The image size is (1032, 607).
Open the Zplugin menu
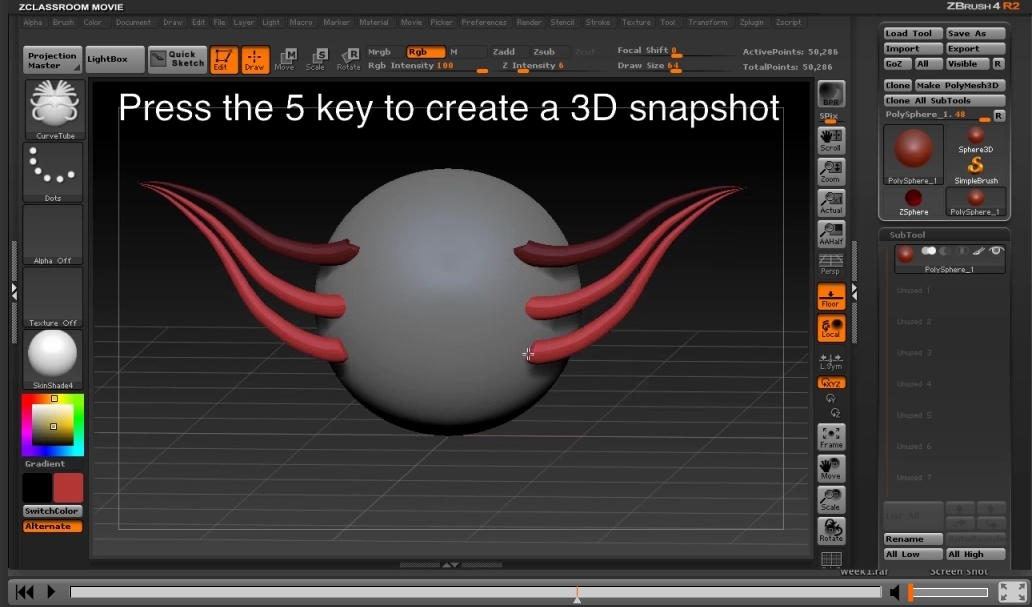click(x=750, y=21)
